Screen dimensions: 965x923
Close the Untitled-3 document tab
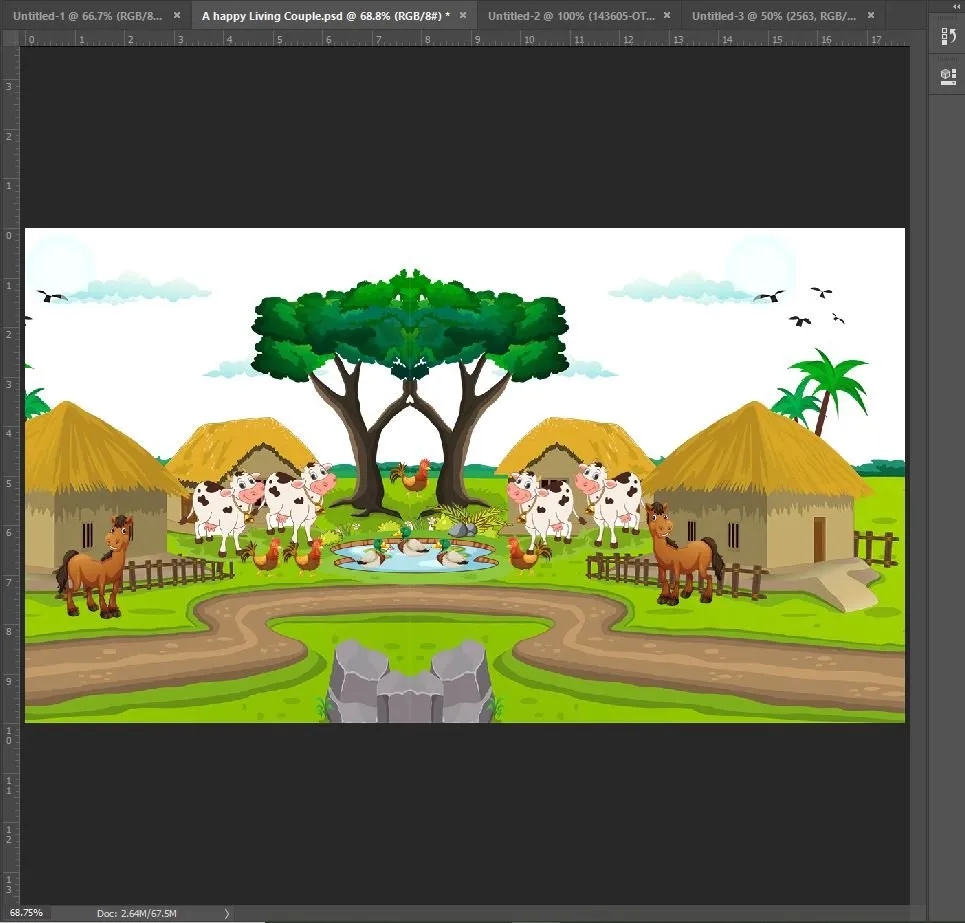point(871,16)
